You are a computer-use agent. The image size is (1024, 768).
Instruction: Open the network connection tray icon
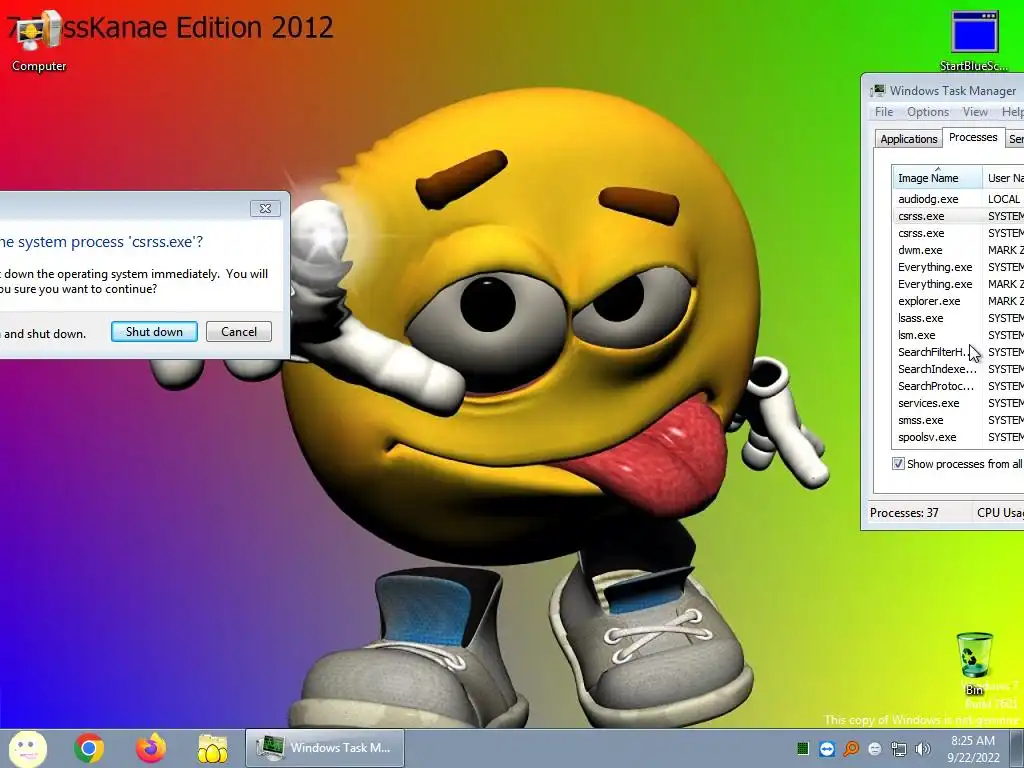point(899,749)
